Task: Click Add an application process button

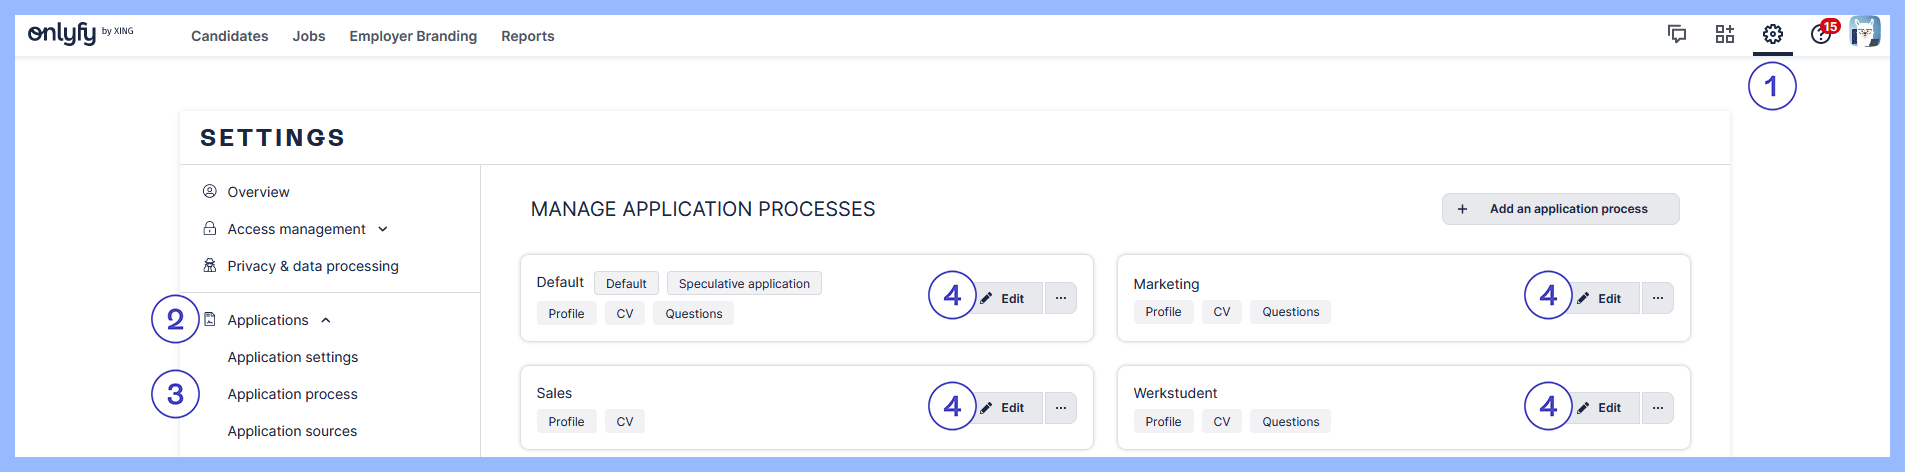Action: coord(1560,209)
